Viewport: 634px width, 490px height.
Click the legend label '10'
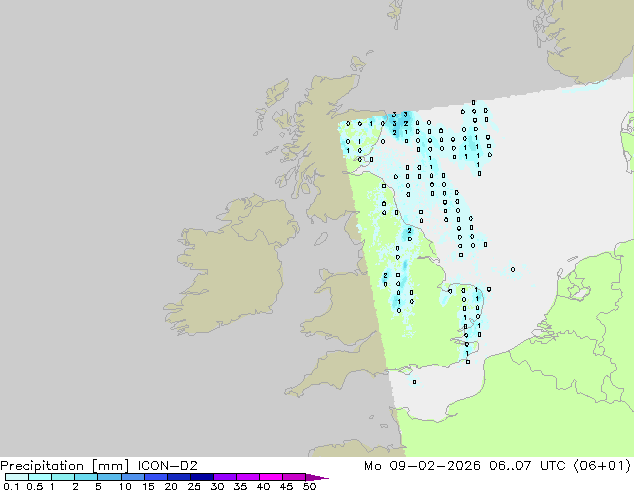point(125,486)
